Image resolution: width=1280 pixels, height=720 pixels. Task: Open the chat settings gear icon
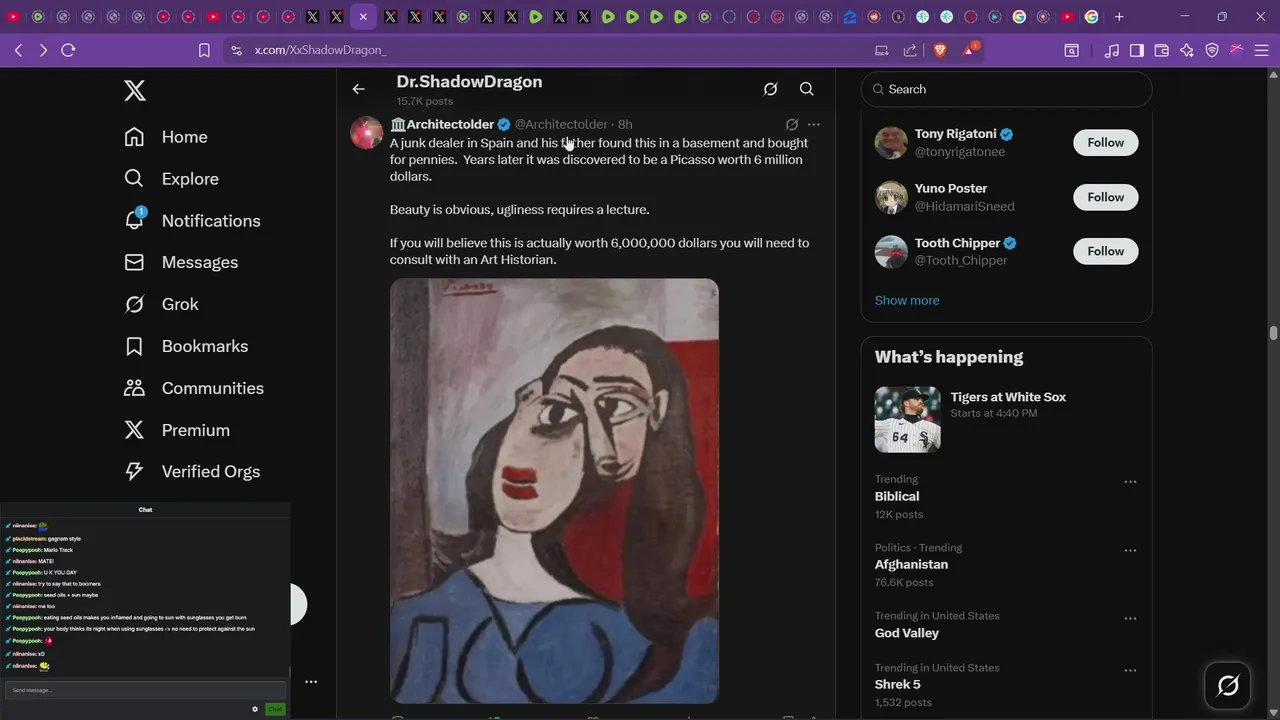tap(255, 709)
